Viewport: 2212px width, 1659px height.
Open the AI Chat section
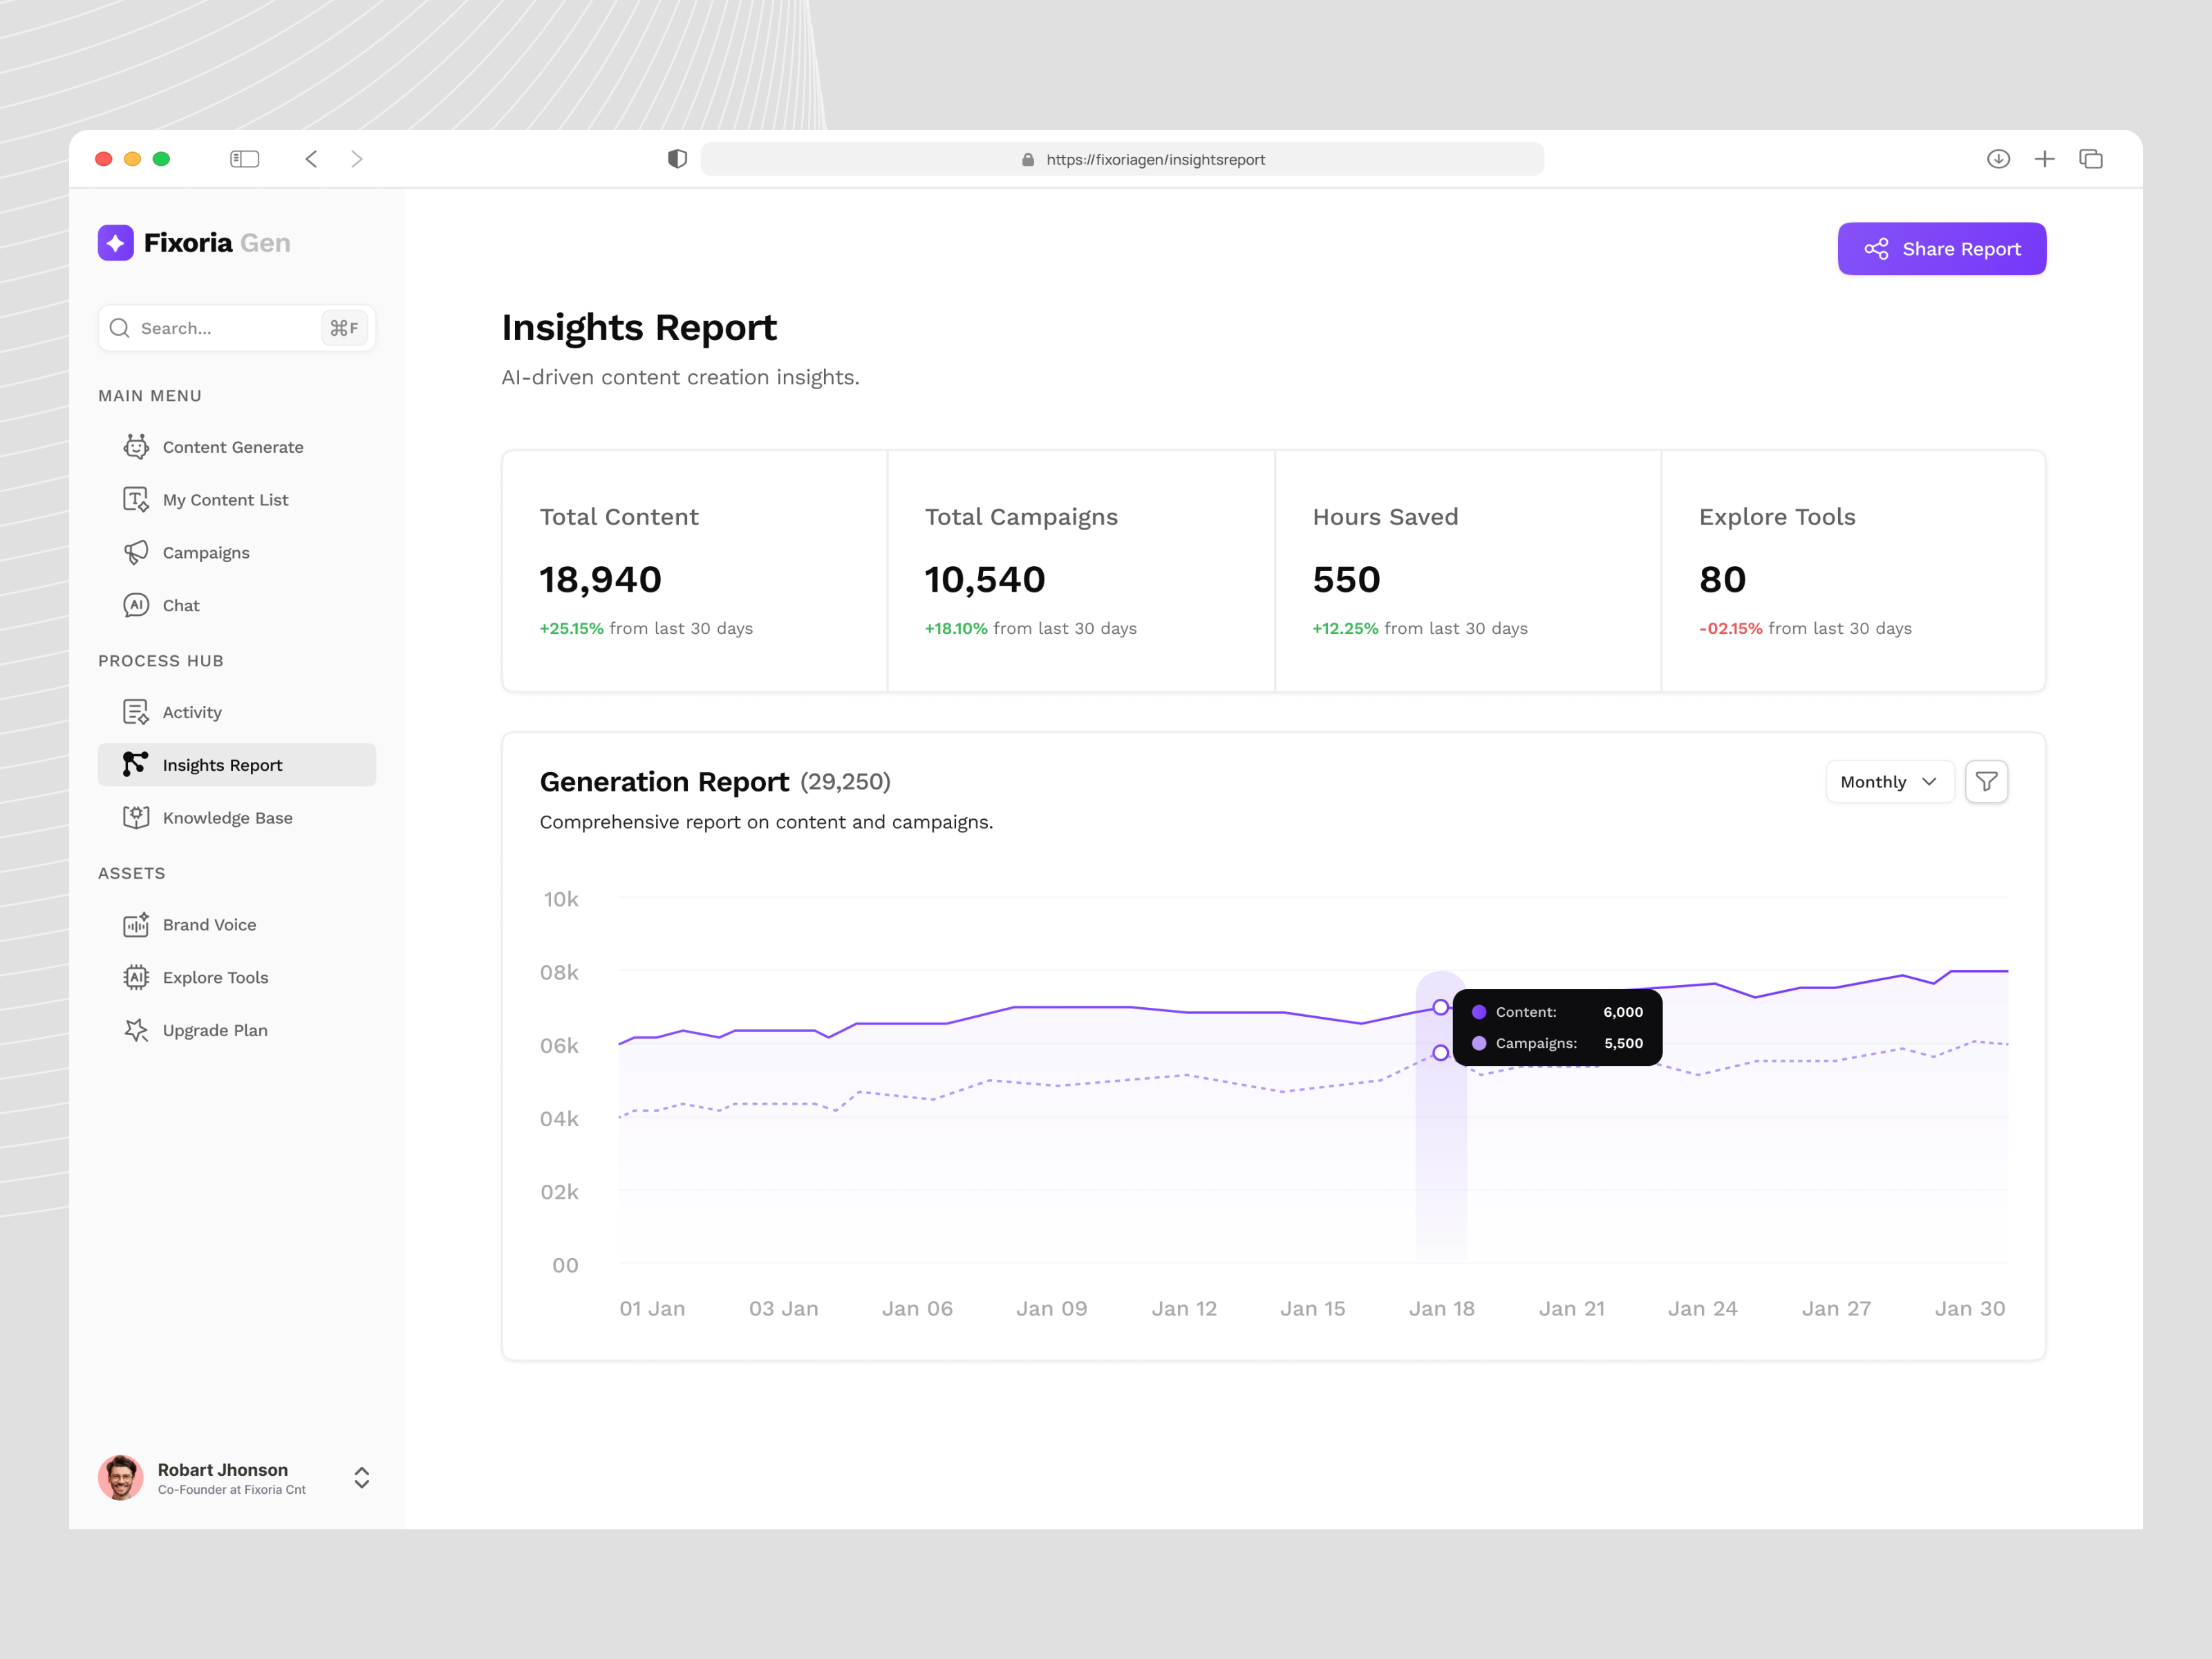[x=181, y=605]
